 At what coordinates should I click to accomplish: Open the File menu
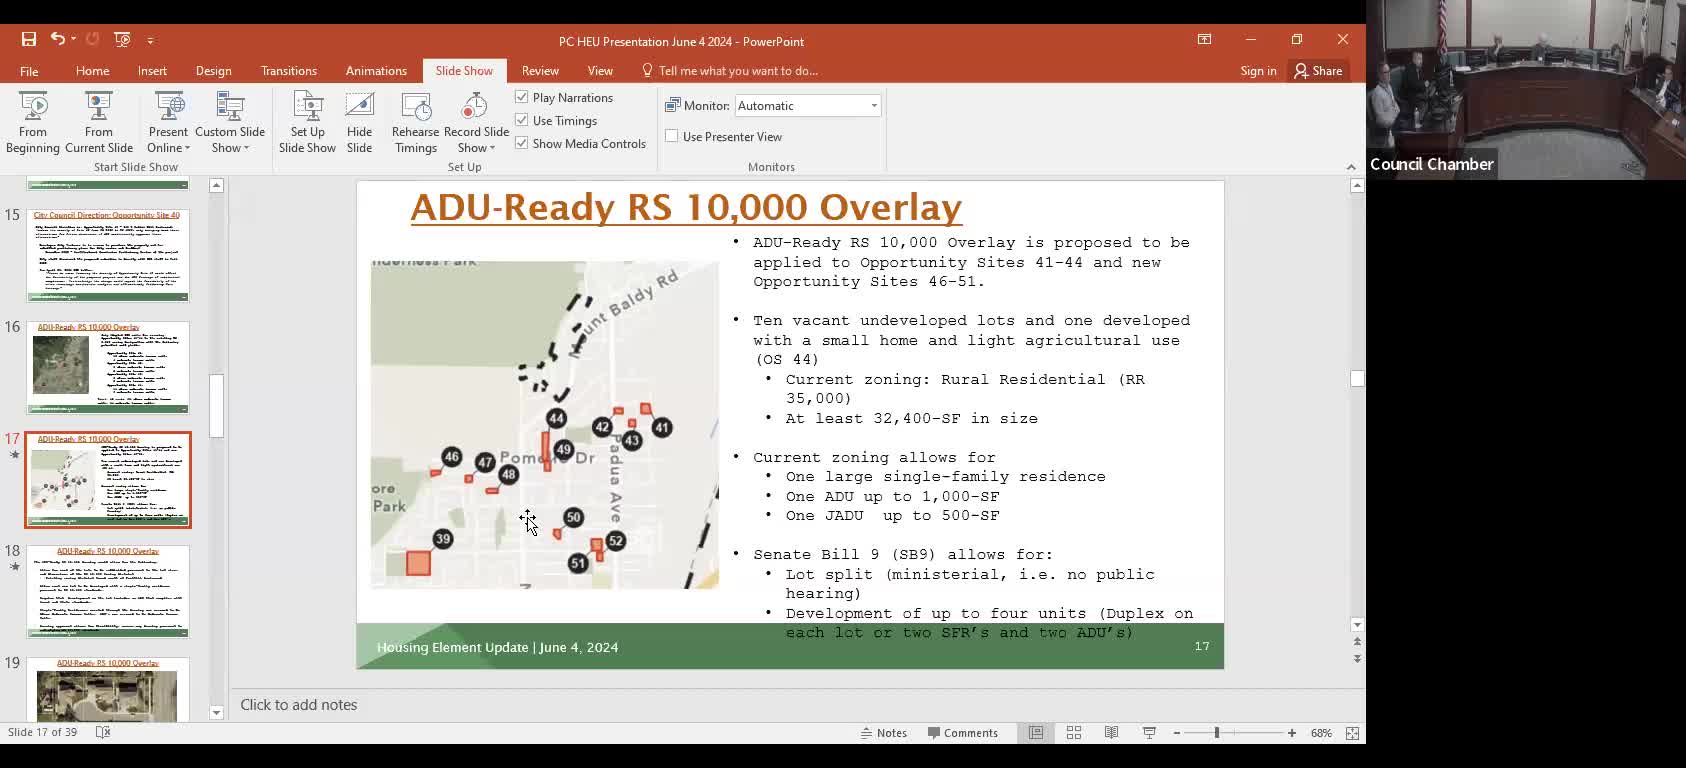(x=29, y=71)
